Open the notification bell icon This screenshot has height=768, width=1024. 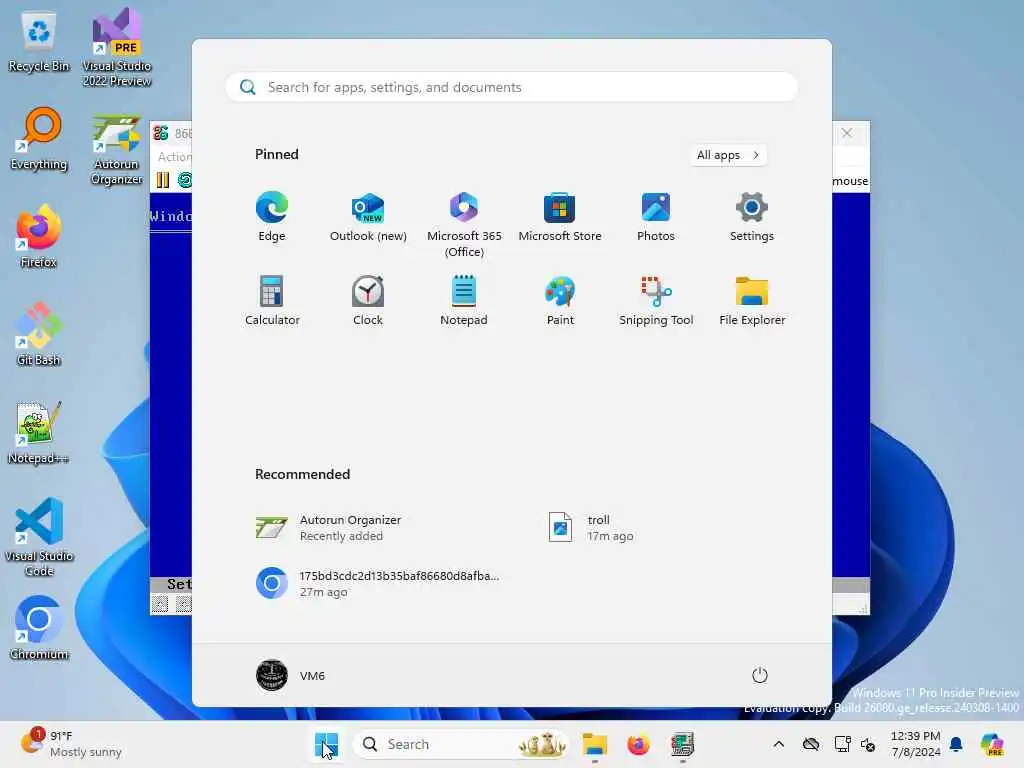956,744
